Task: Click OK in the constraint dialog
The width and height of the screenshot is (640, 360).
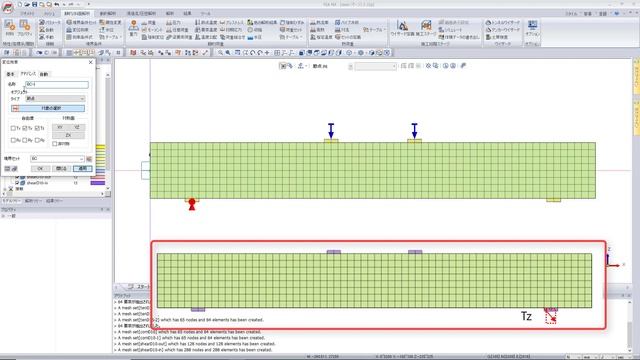Action: 40,169
